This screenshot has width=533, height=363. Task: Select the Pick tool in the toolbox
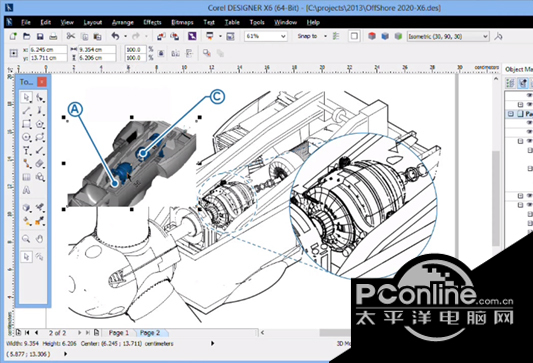pyautogui.click(x=26, y=97)
